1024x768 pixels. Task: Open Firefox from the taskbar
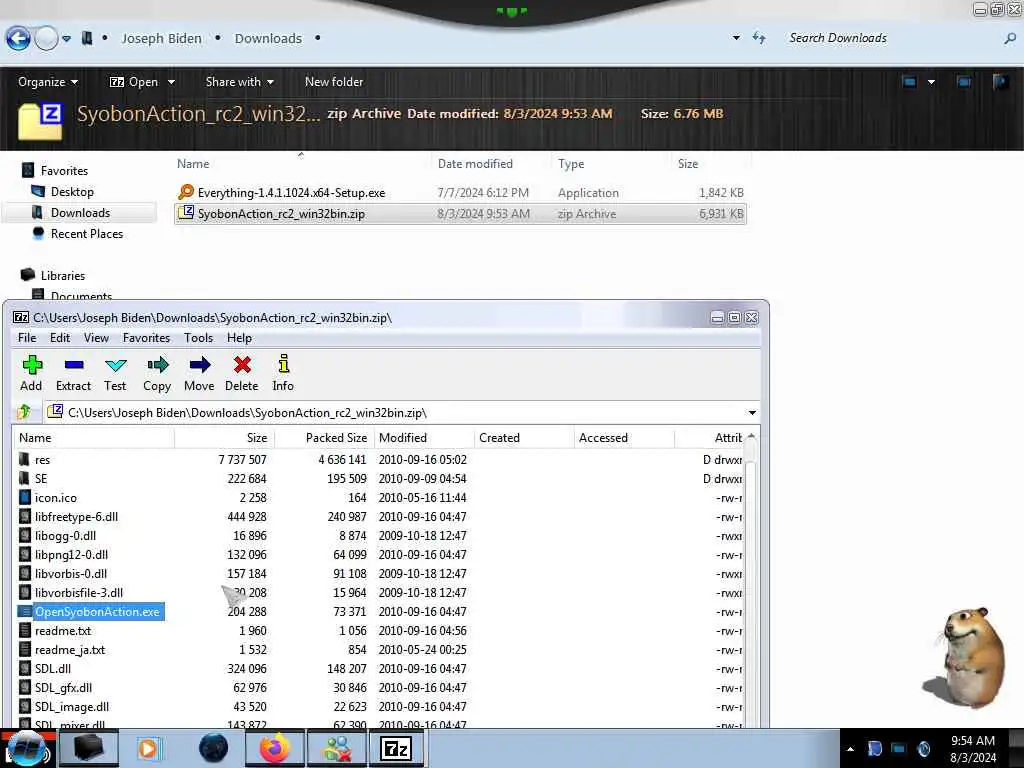[274, 748]
